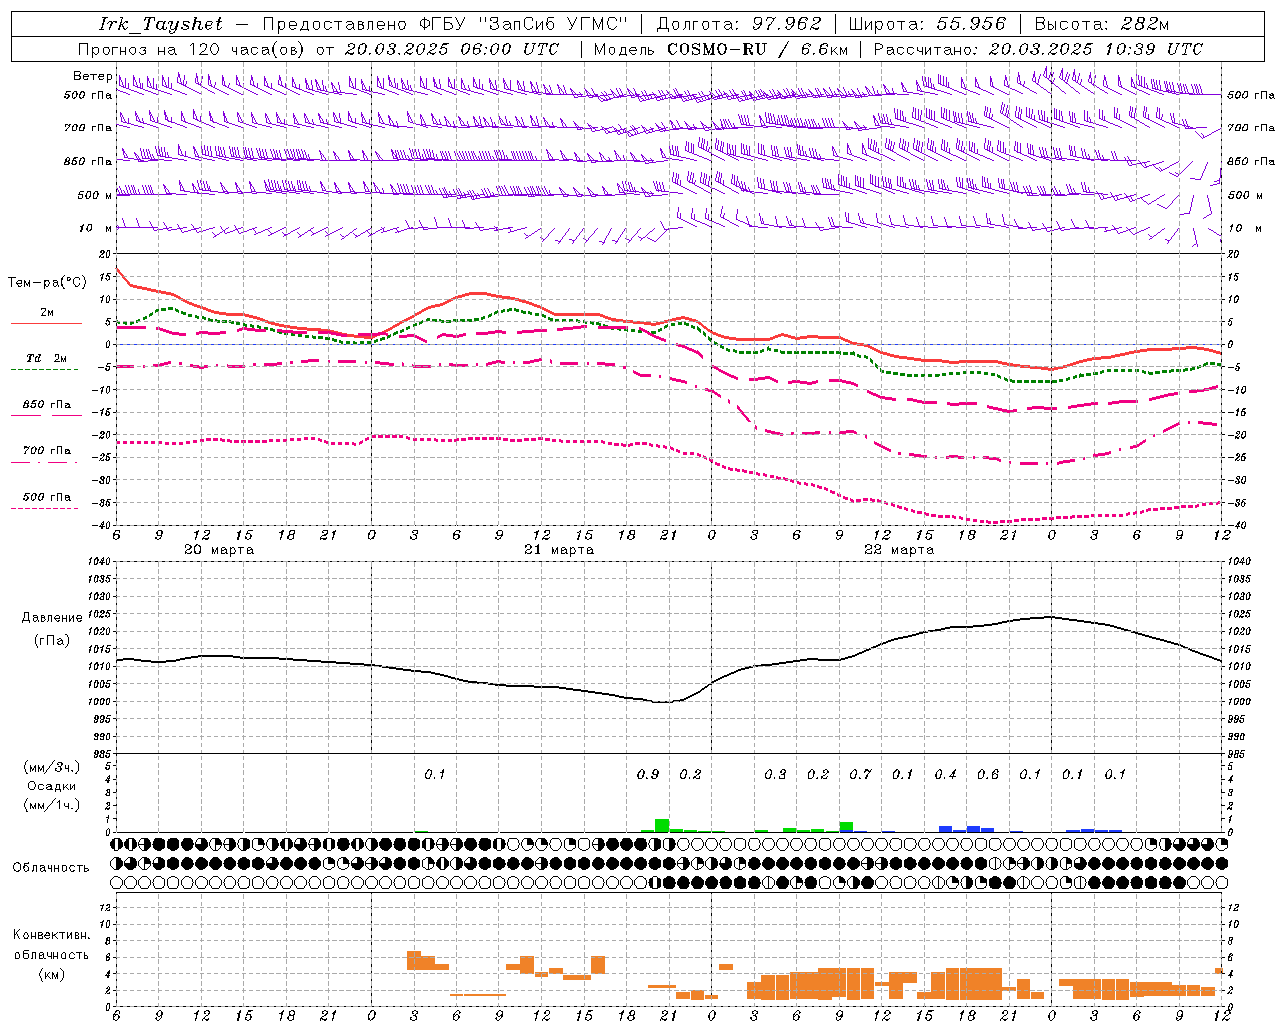Screen dimensions: 1280x1024
Task: Click the date label '21 марта'
Action: tap(559, 550)
